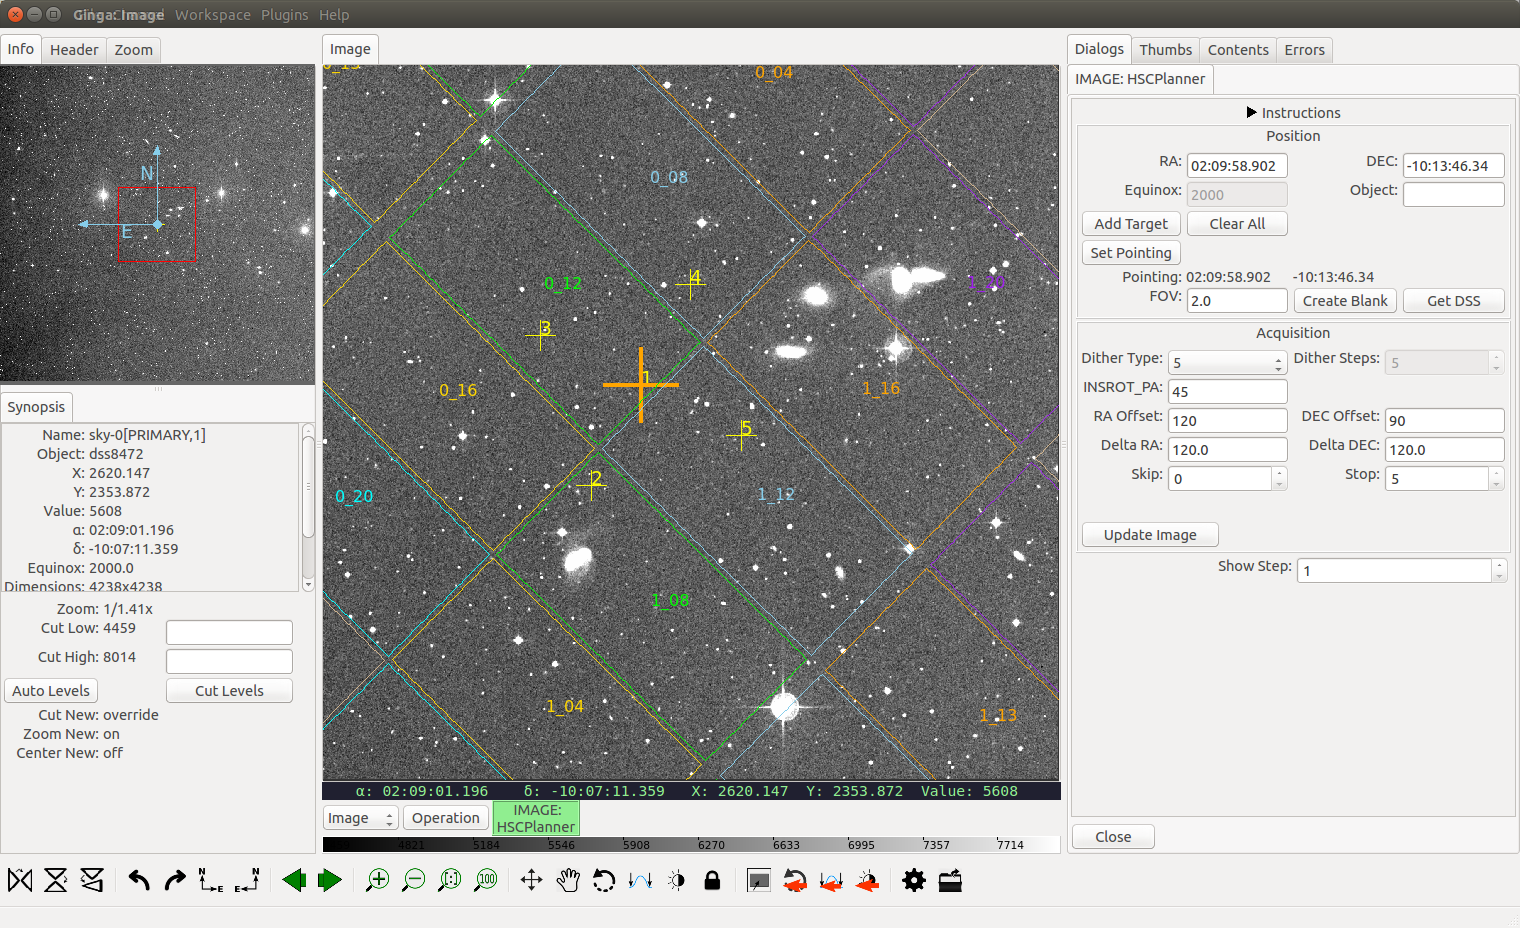Open the Dither Type dropdown
This screenshot has width=1520, height=928.
point(1227,362)
